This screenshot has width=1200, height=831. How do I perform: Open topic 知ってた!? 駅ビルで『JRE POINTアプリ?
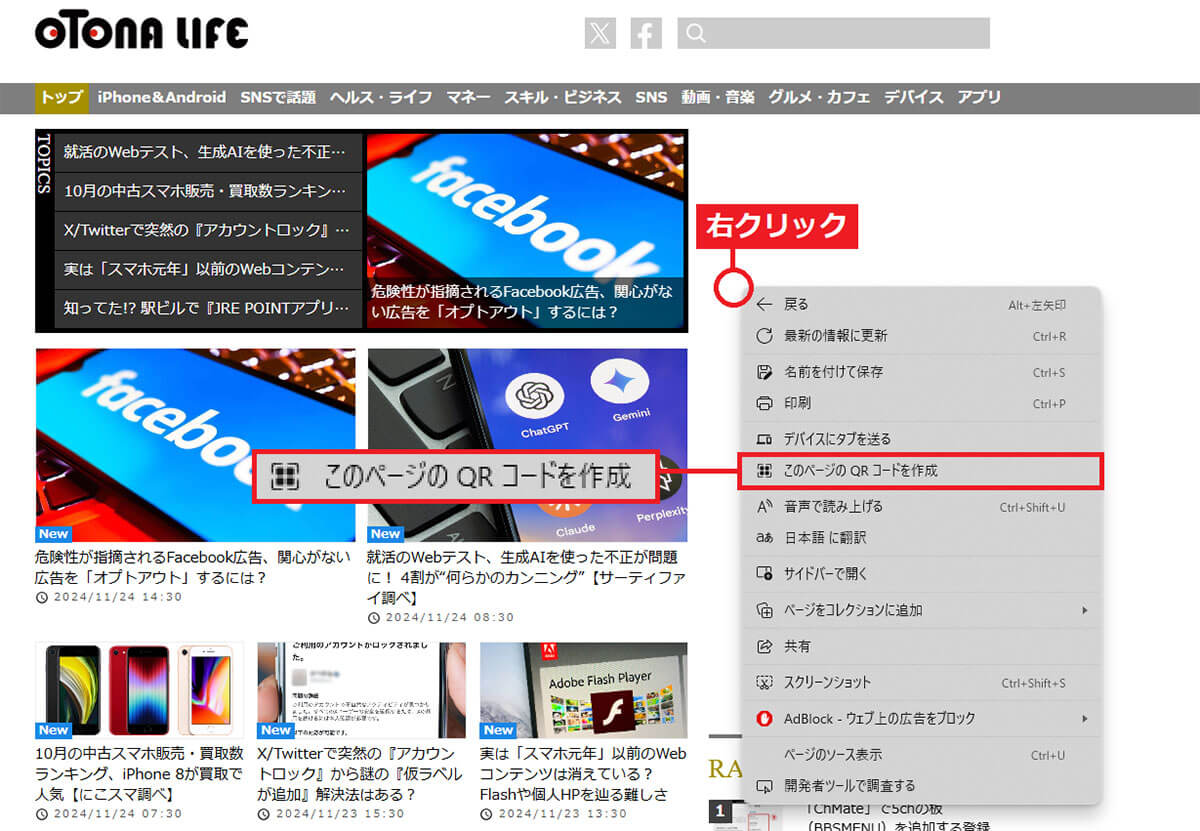point(208,308)
